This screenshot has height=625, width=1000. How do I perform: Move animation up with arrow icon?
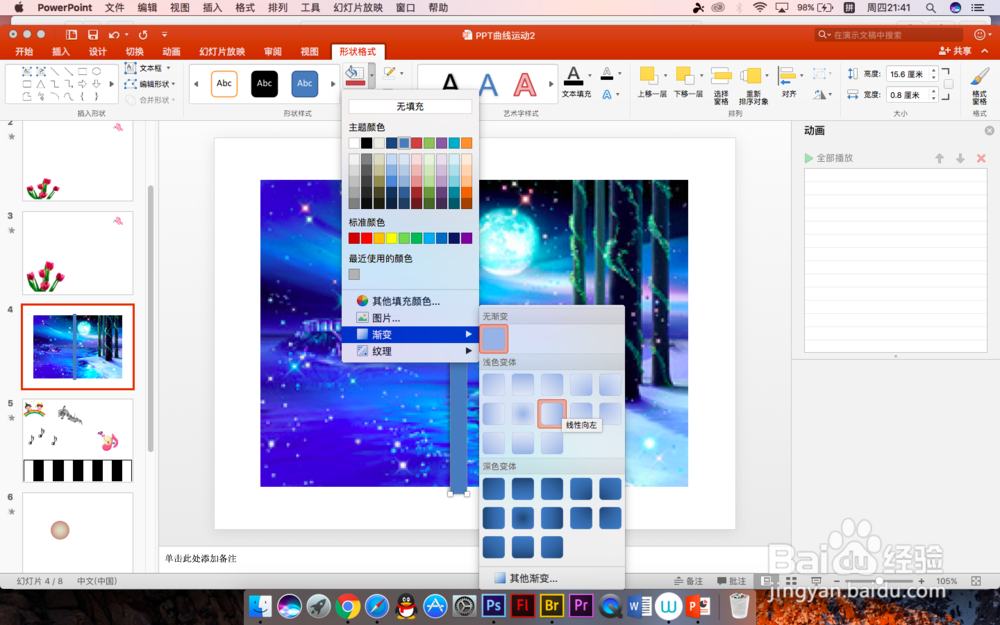point(939,158)
